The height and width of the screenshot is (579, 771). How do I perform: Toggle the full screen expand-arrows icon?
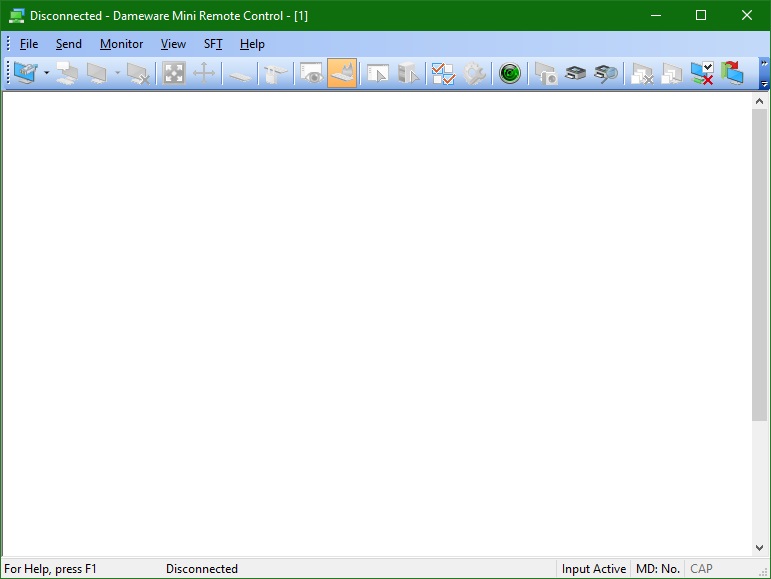[x=174, y=73]
